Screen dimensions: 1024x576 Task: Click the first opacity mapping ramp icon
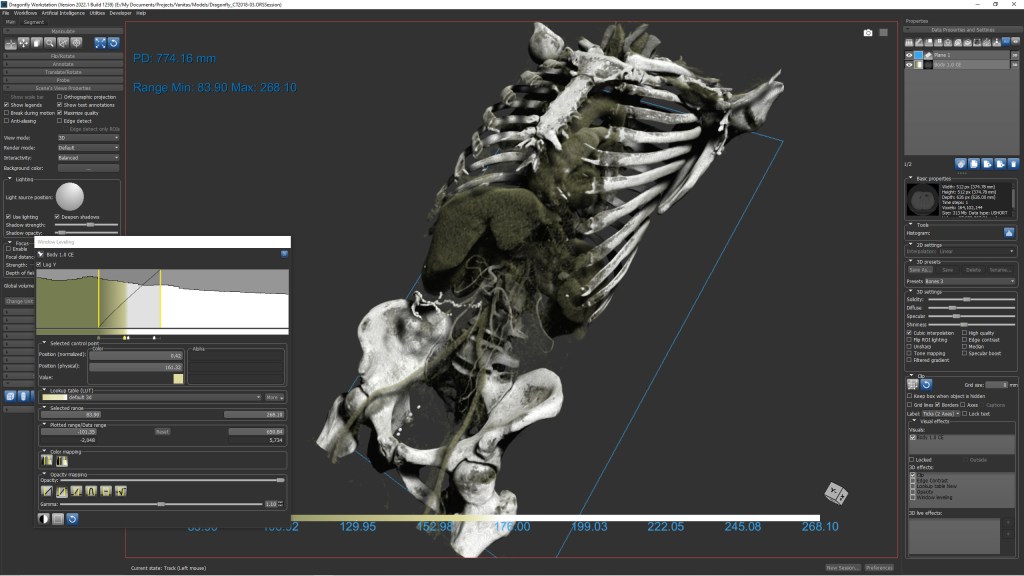click(x=46, y=491)
